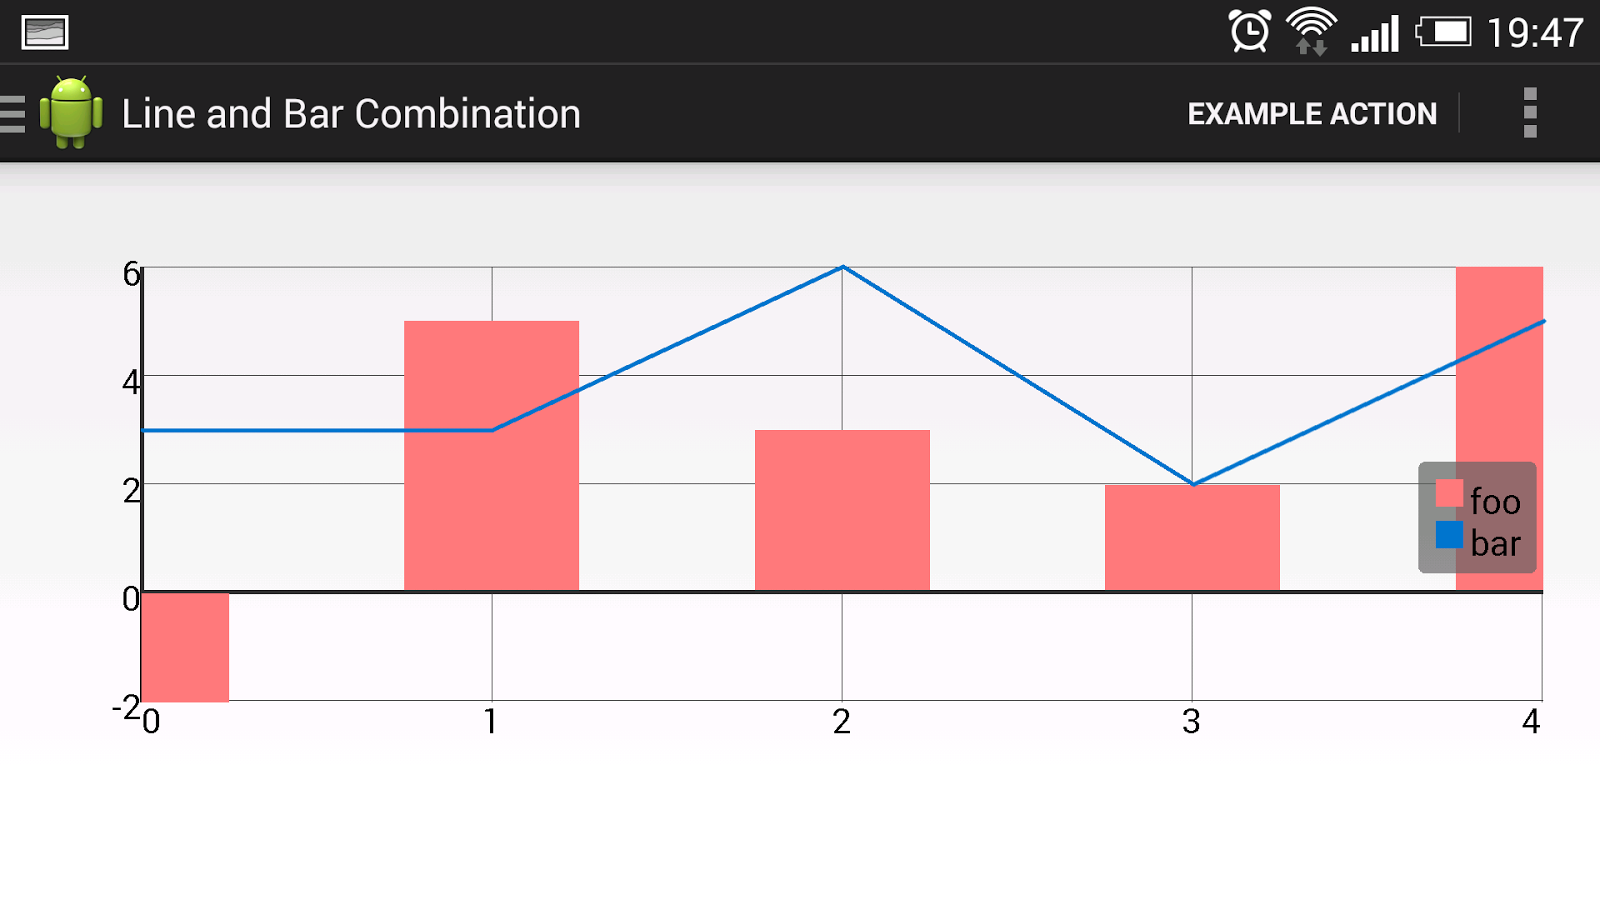
Task: Tap the 19:47 clock in status bar
Action: click(1535, 33)
